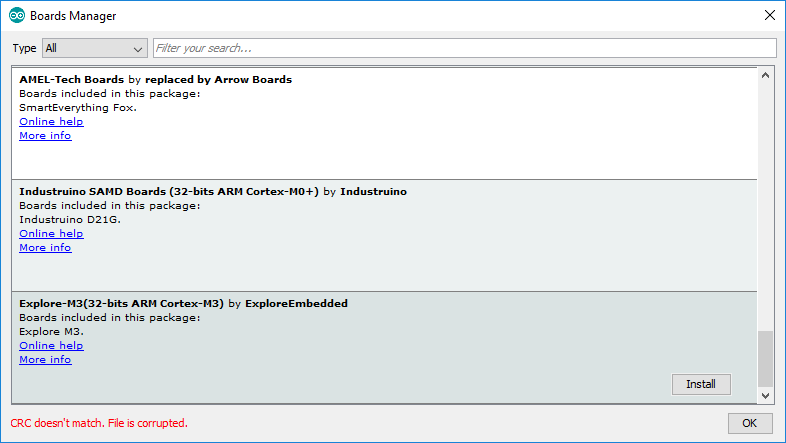Click the scrollbar down arrow

[x=765, y=395]
